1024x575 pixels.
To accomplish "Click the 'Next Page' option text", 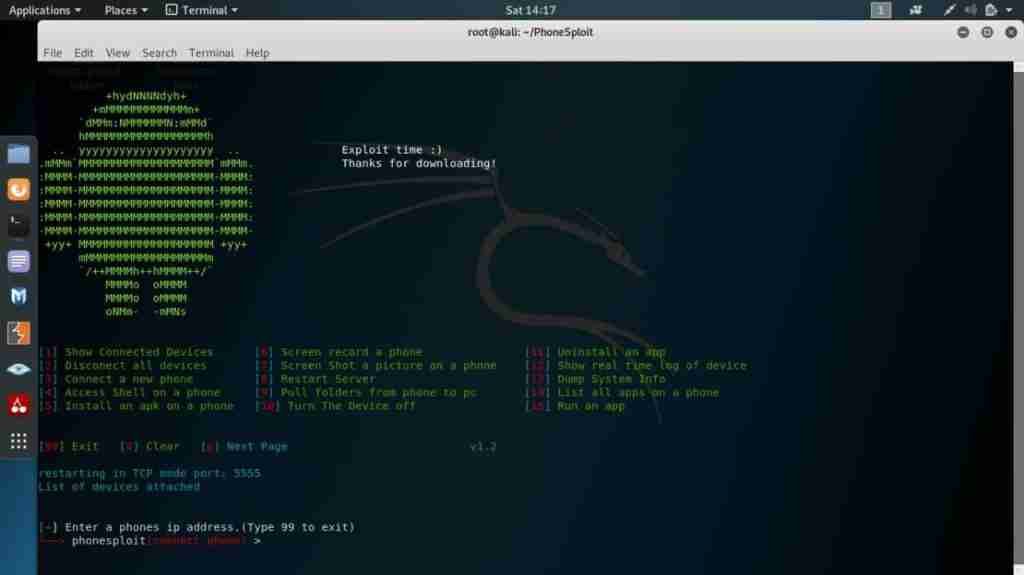I will (x=257, y=447).
